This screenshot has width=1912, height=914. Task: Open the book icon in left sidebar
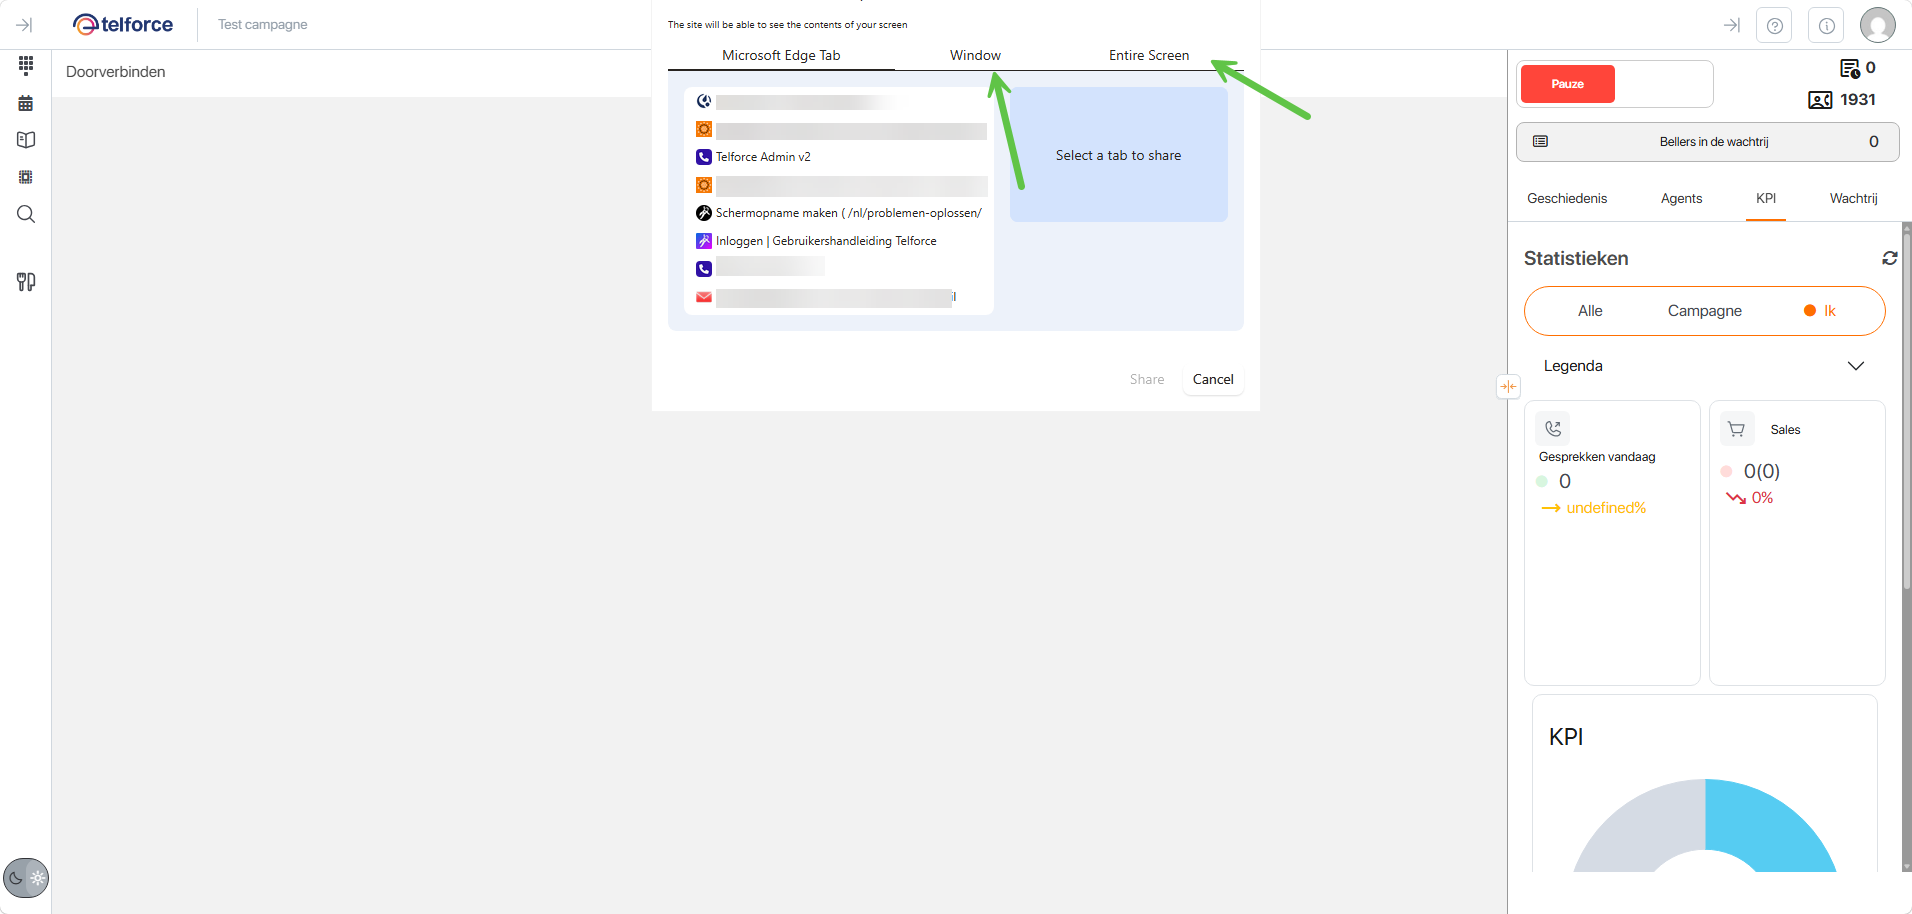26,140
